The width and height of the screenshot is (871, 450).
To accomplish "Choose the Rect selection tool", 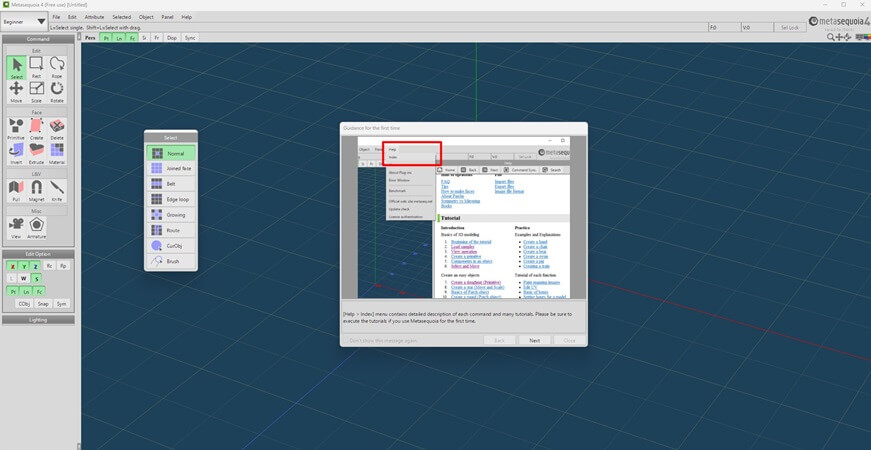I will [37, 68].
